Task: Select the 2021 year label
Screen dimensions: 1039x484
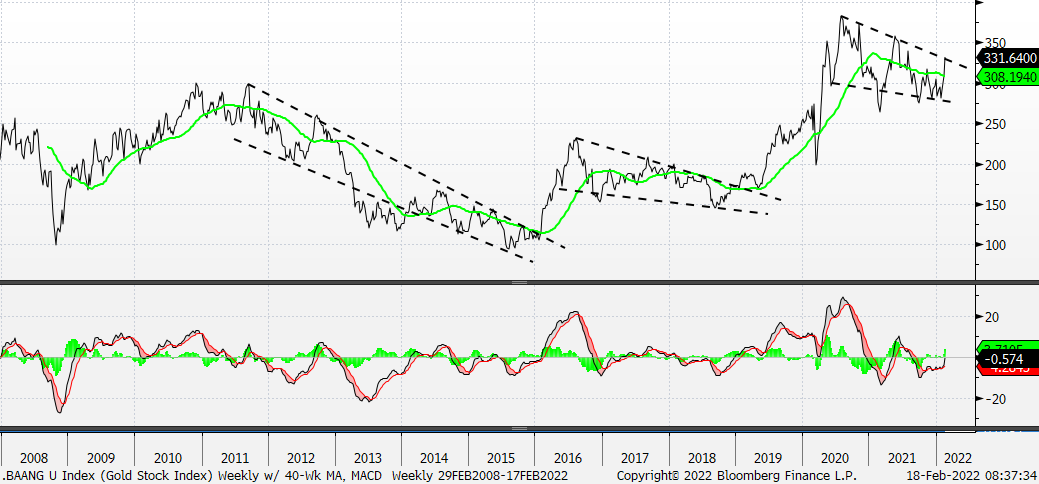Action: [902, 458]
